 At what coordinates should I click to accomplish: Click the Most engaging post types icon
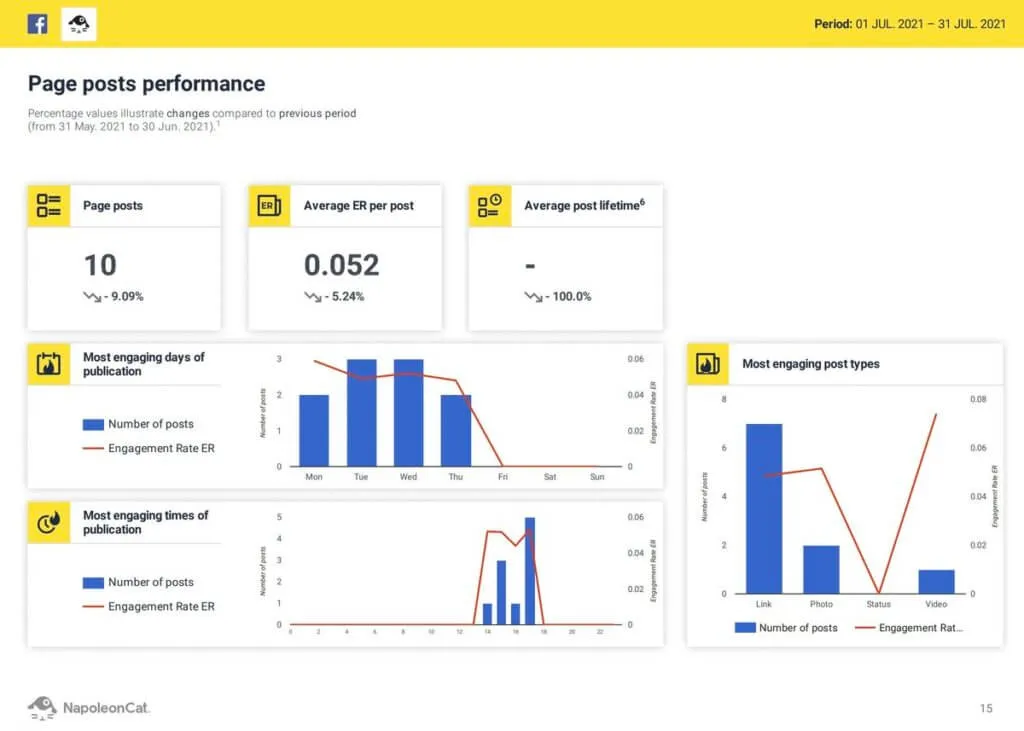(707, 364)
